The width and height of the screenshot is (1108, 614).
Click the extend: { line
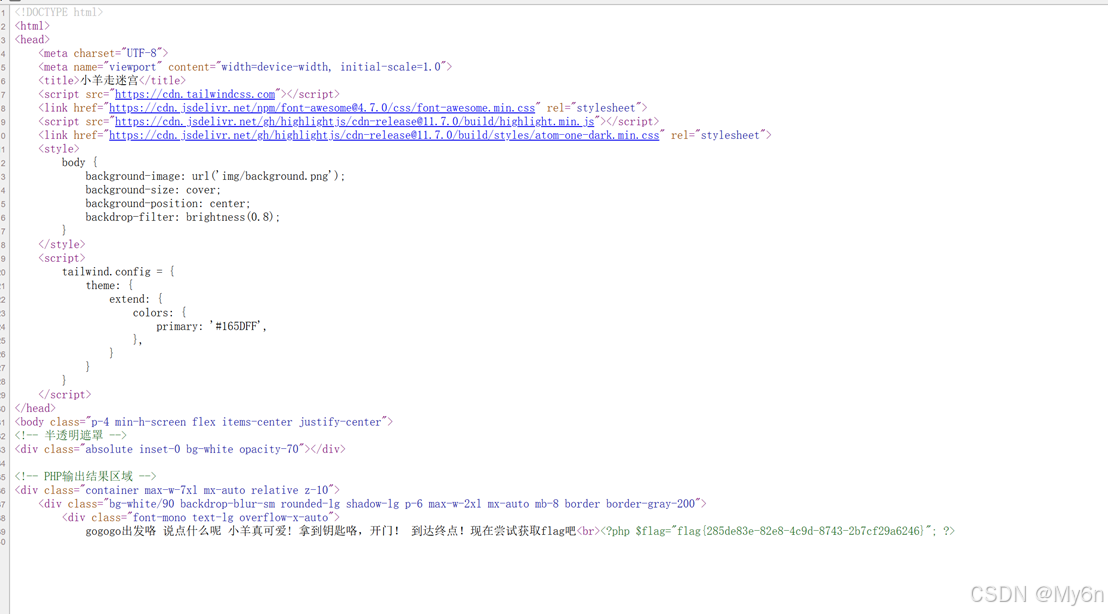[x=136, y=300]
